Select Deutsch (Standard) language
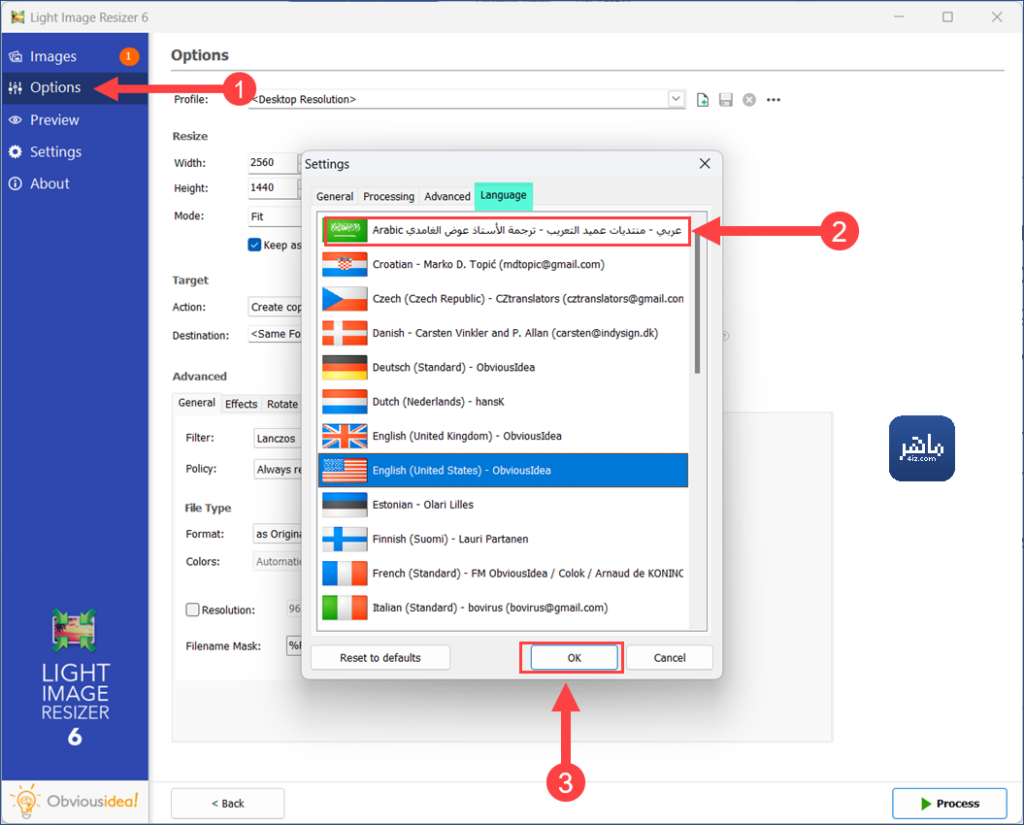This screenshot has height=825, width=1024. coord(504,367)
